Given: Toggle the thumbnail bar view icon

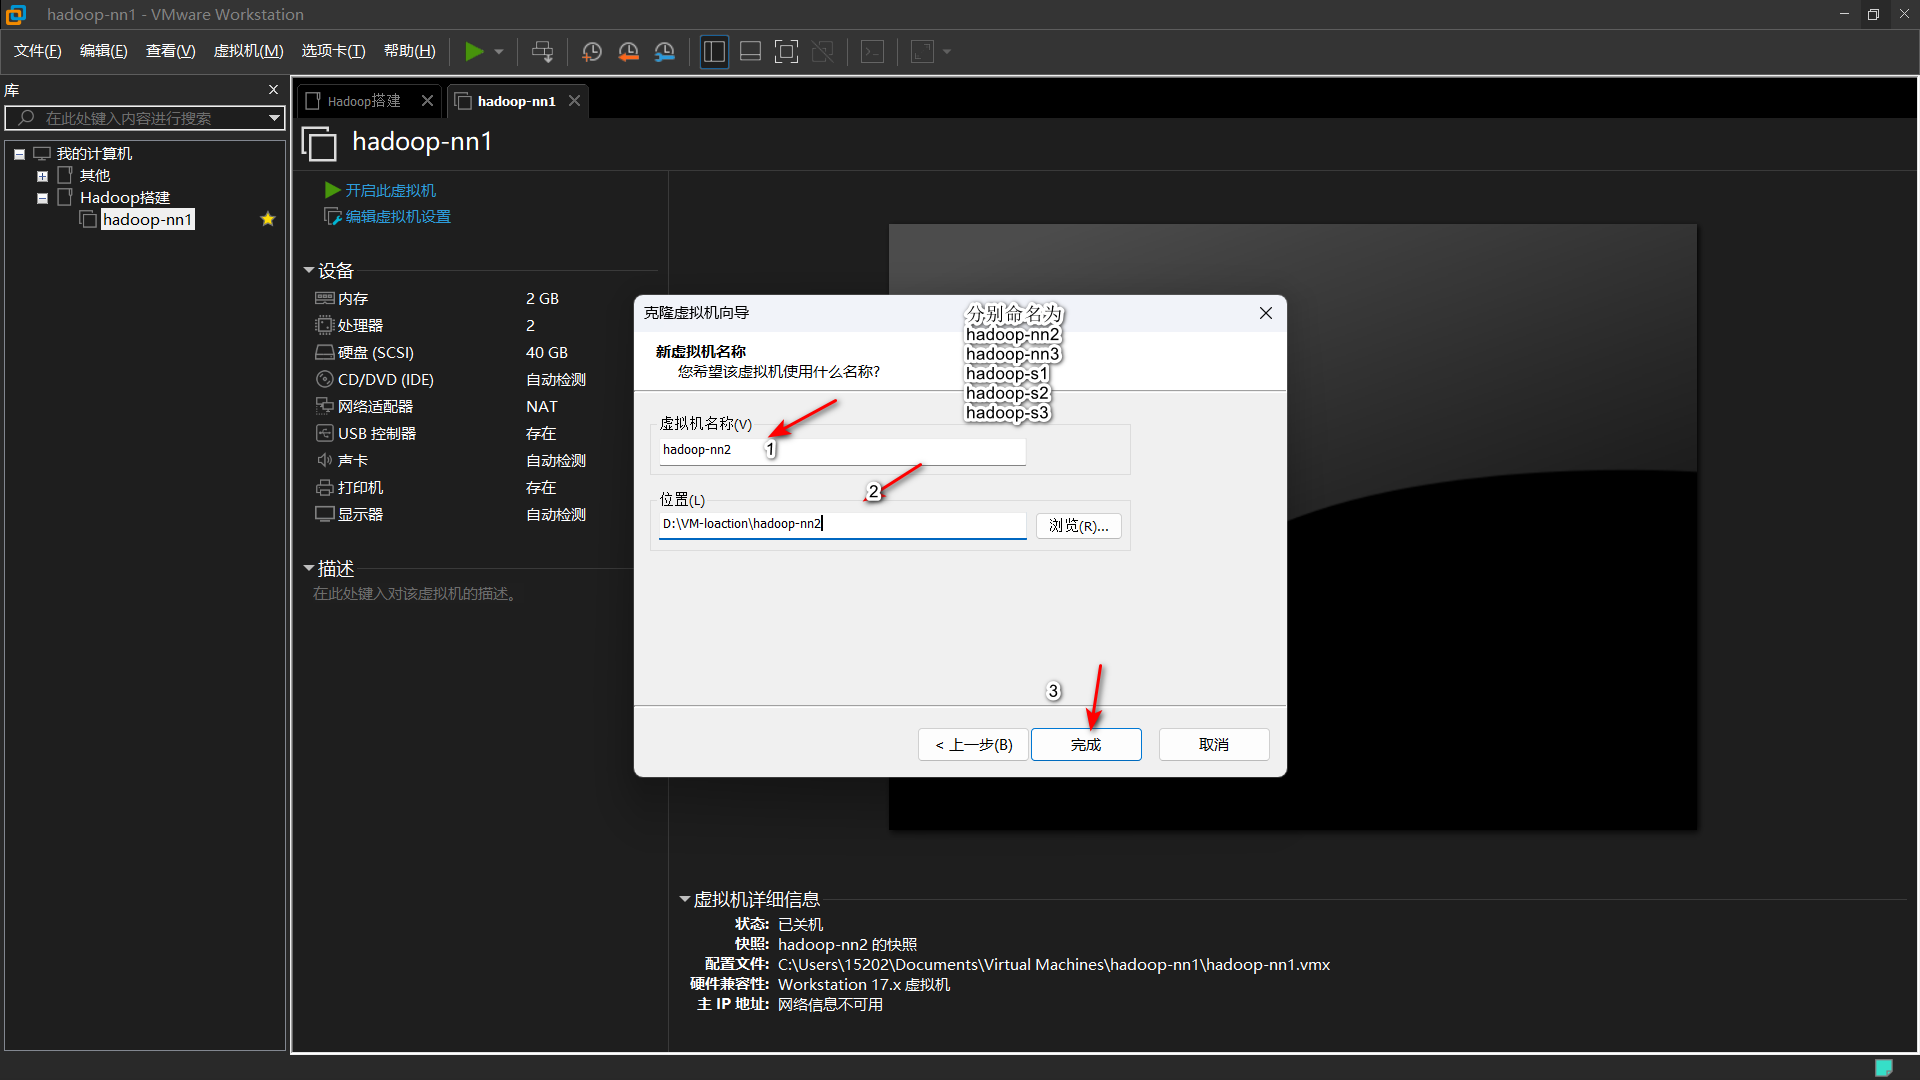Looking at the screenshot, I should [750, 51].
